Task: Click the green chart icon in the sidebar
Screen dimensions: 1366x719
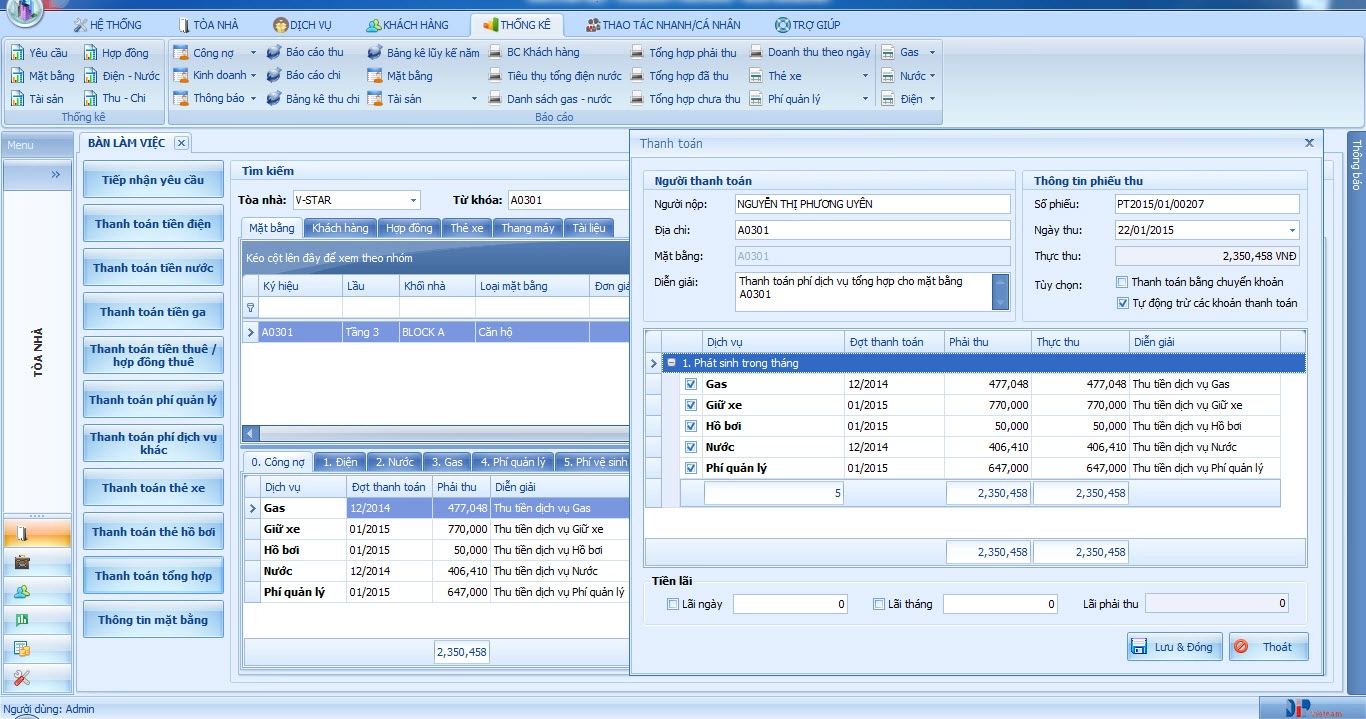Action: [22, 620]
